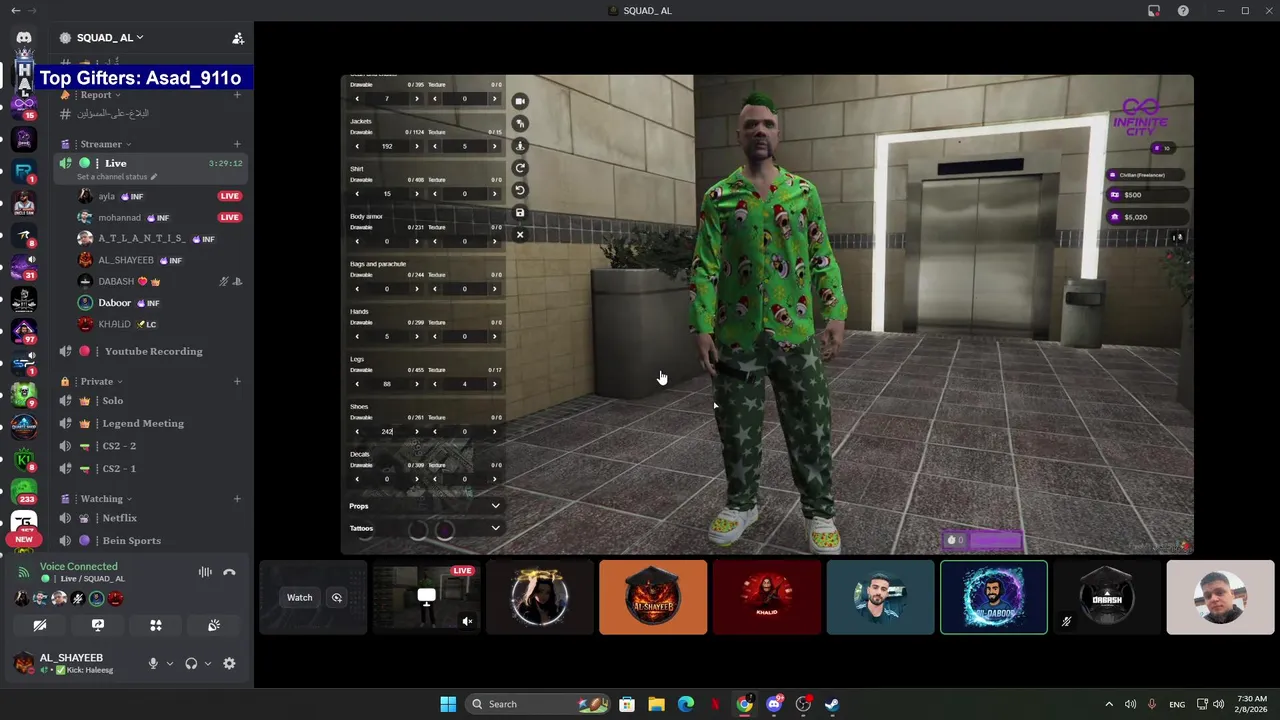This screenshot has height=720, width=1280.
Task: Select user Daboor in voice list
Action: (114, 303)
